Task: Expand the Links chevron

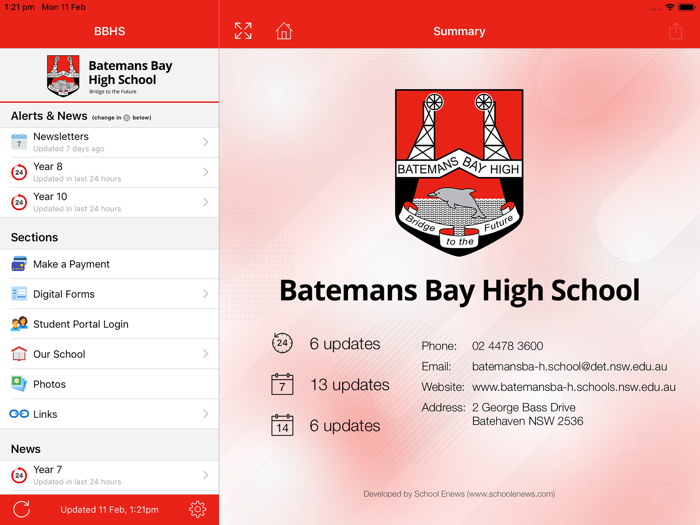Action: click(205, 414)
